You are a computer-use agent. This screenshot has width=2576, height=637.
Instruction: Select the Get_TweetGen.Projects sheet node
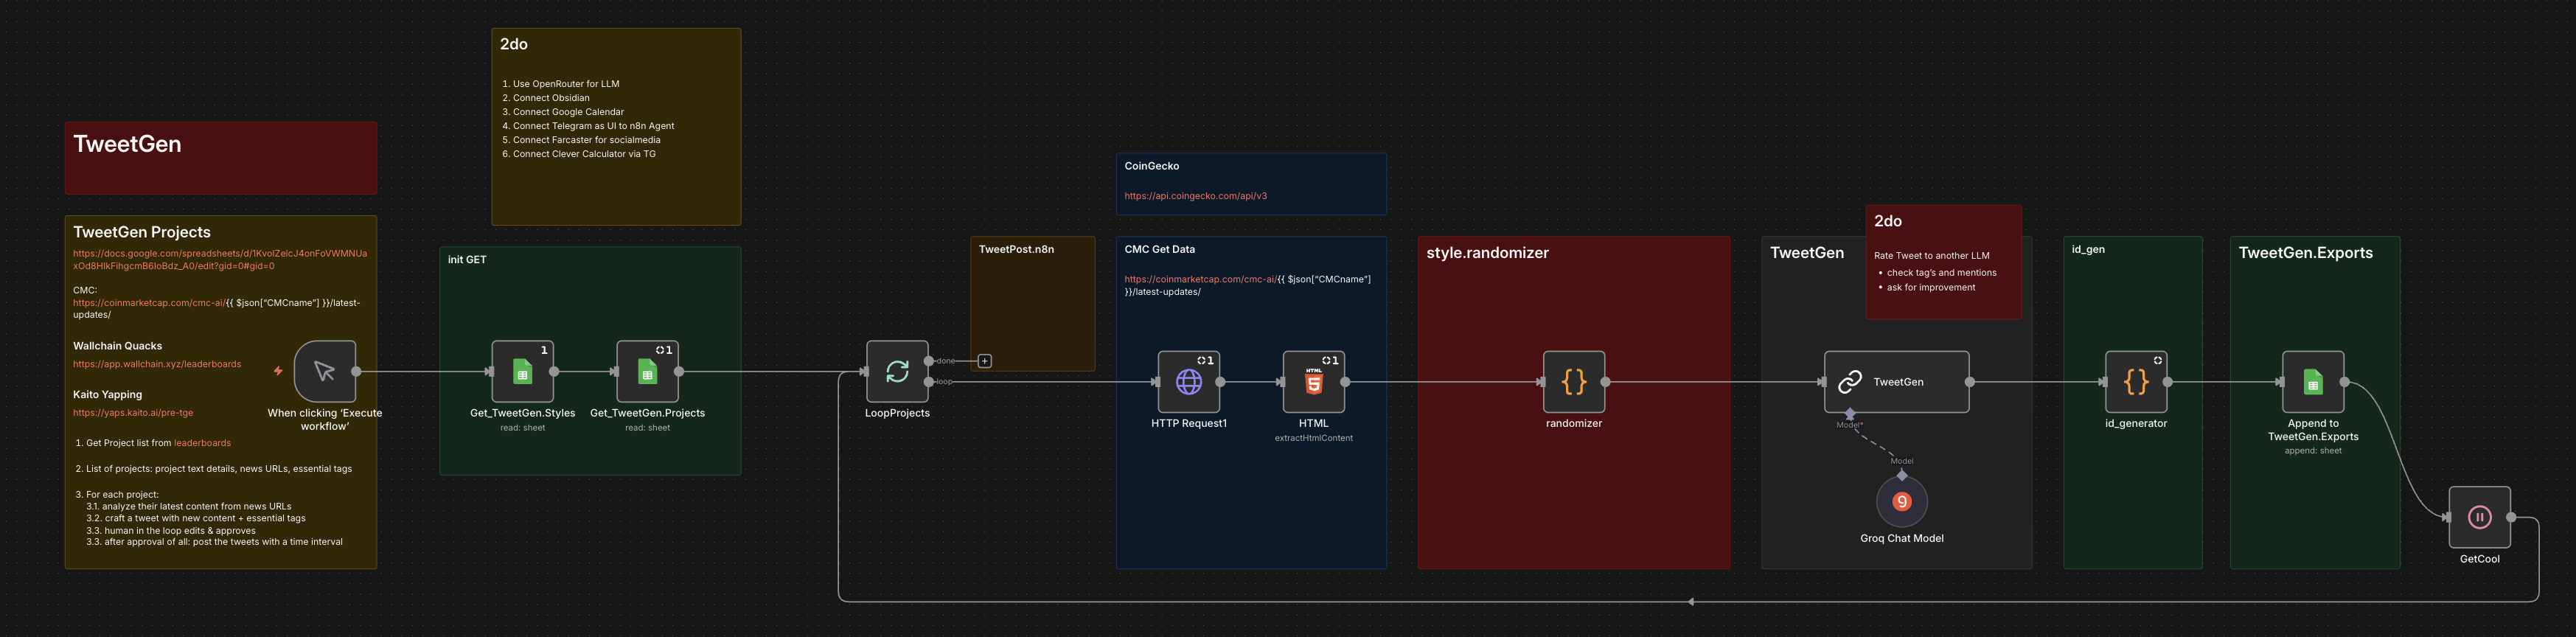(x=647, y=372)
